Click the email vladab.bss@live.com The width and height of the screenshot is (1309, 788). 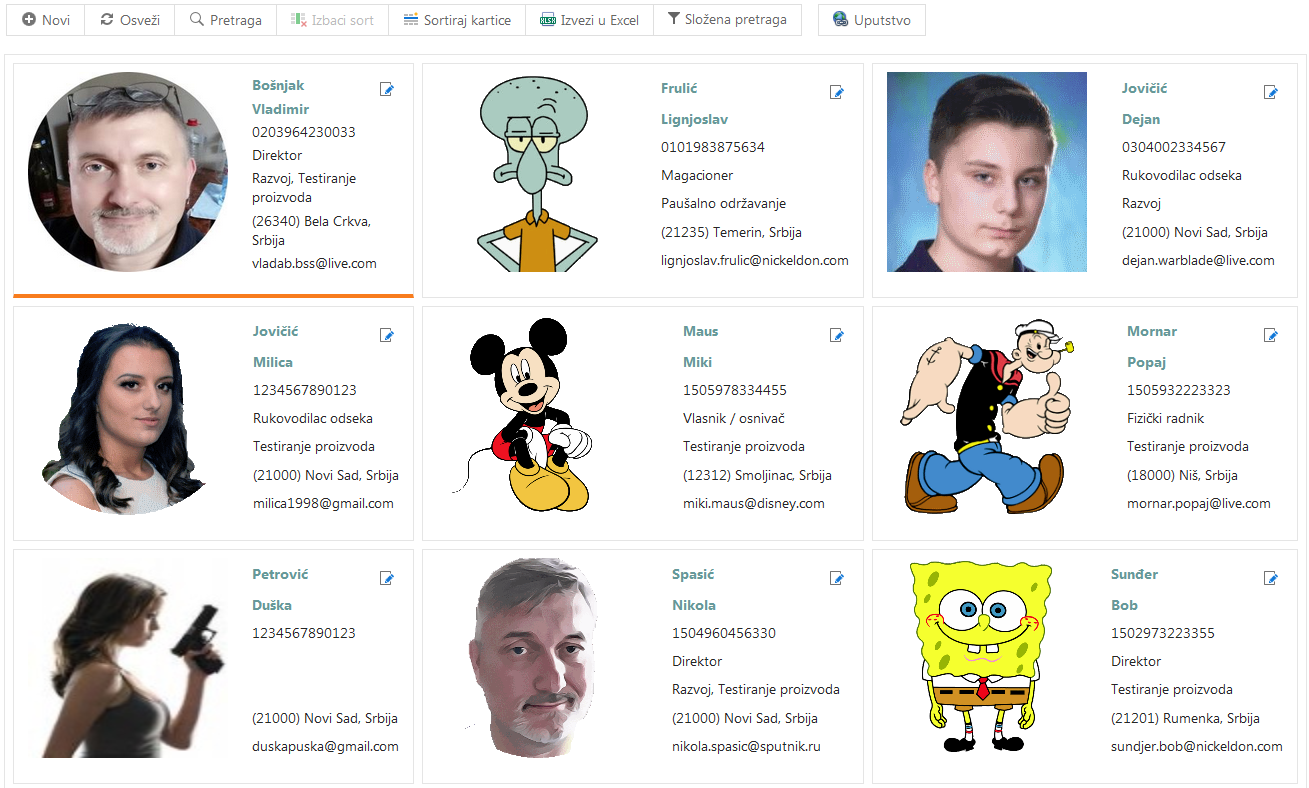click(314, 264)
